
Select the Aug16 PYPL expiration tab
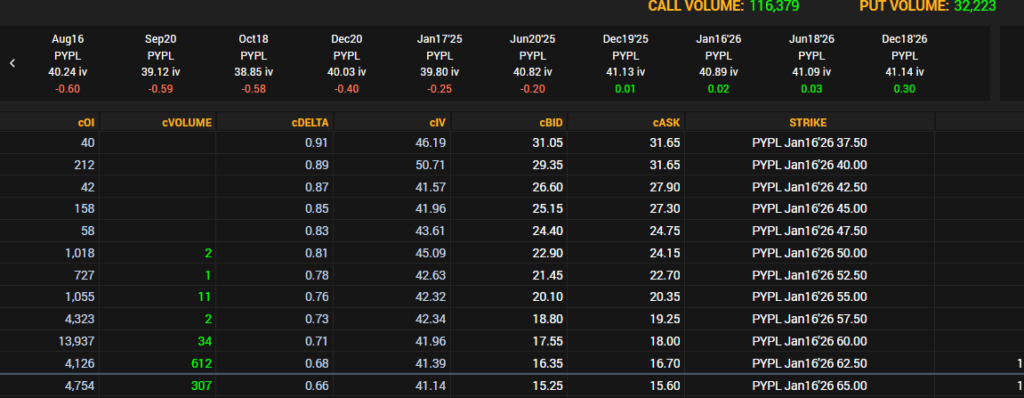[x=67, y=63]
